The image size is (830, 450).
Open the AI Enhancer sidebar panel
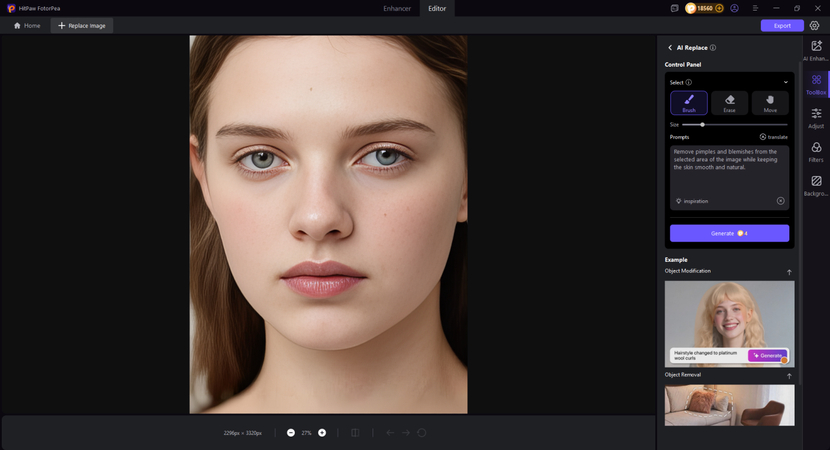click(x=816, y=51)
